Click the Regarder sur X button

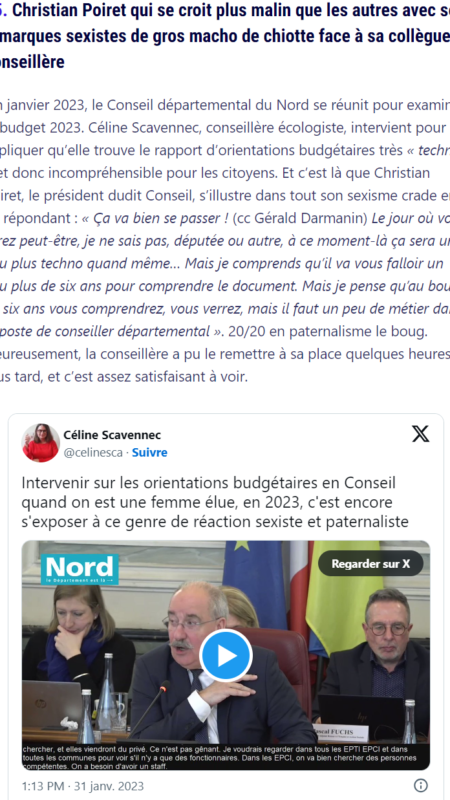click(370, 563)
